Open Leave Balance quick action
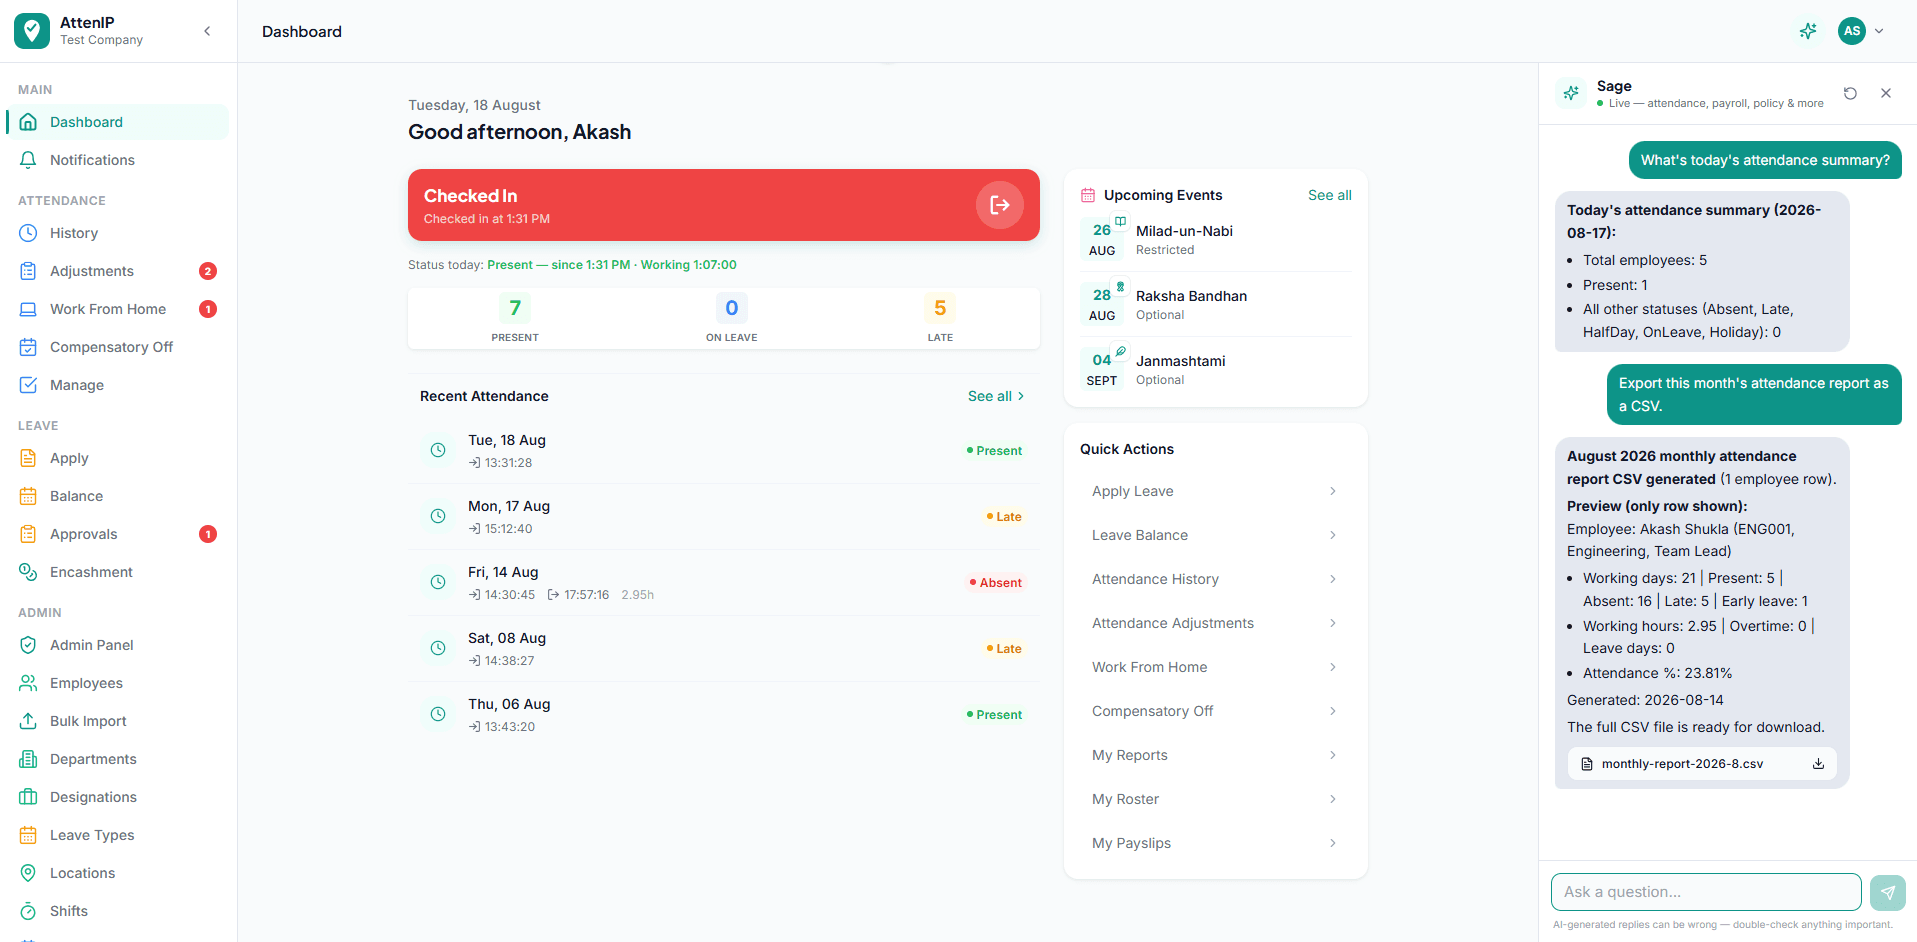The image size is (1917, 942). [1215, 535]
